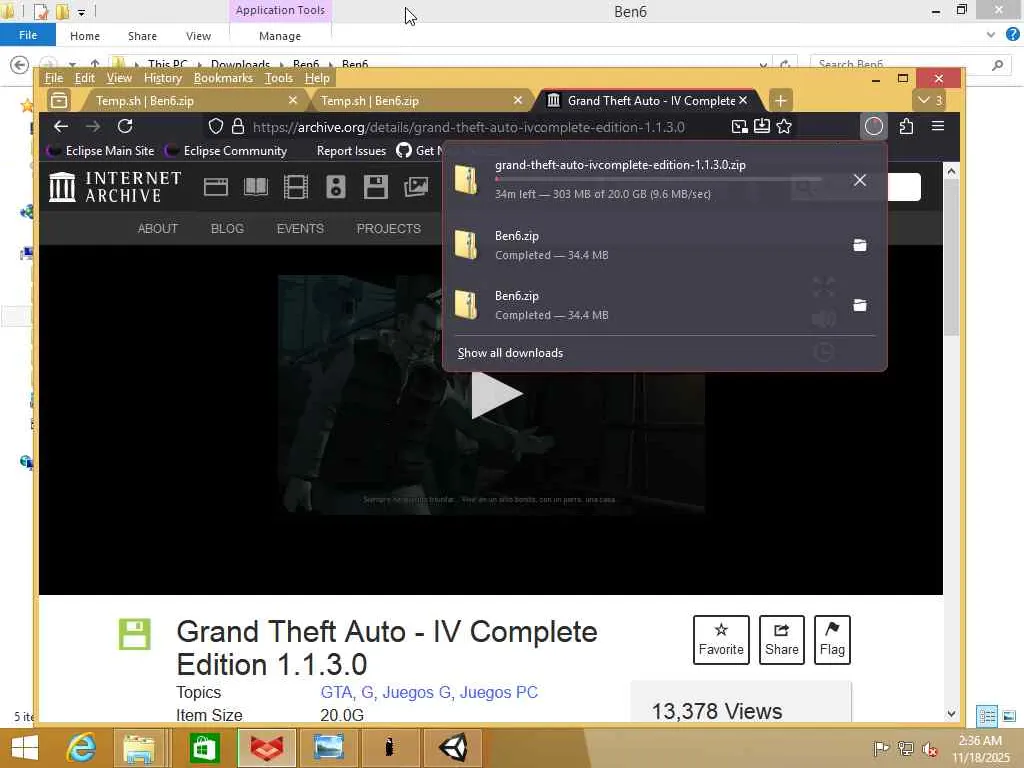This screenshot has width=1024, height=768.
Task: Click the Internet Archive logo
Action: pyautogui.click(x=116, y=187)
